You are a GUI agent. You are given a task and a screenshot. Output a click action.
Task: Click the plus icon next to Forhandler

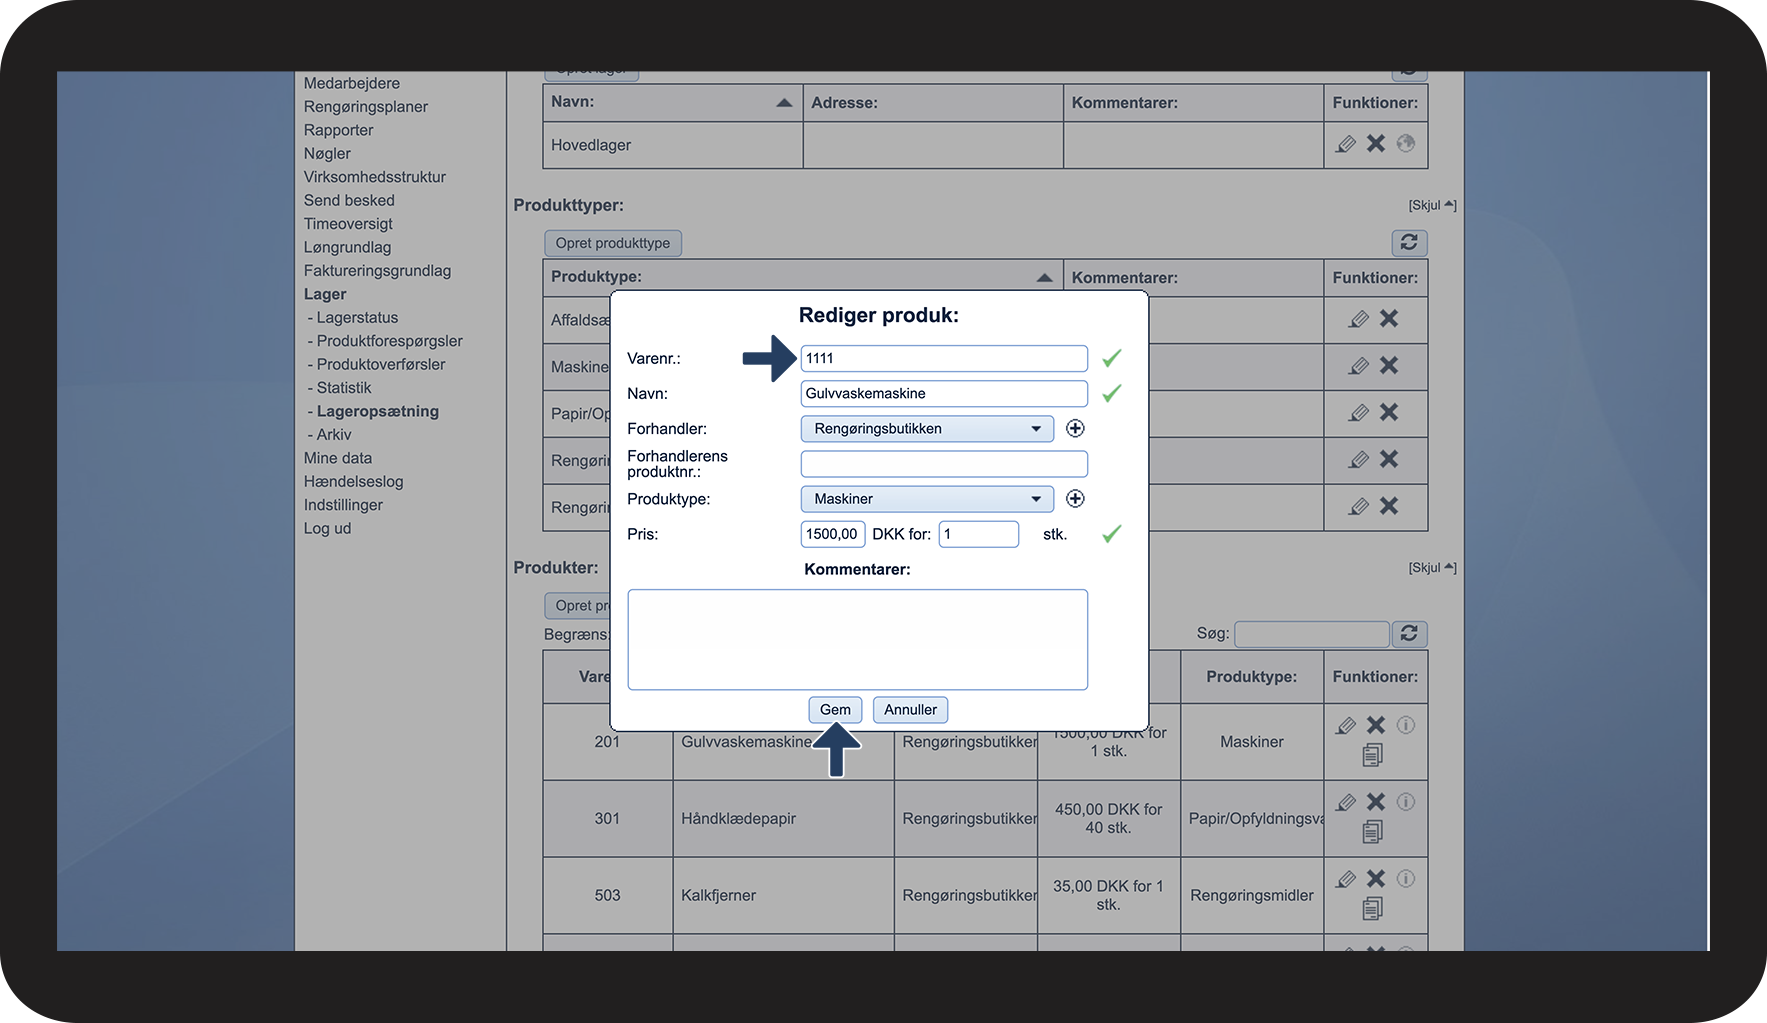1075,429
